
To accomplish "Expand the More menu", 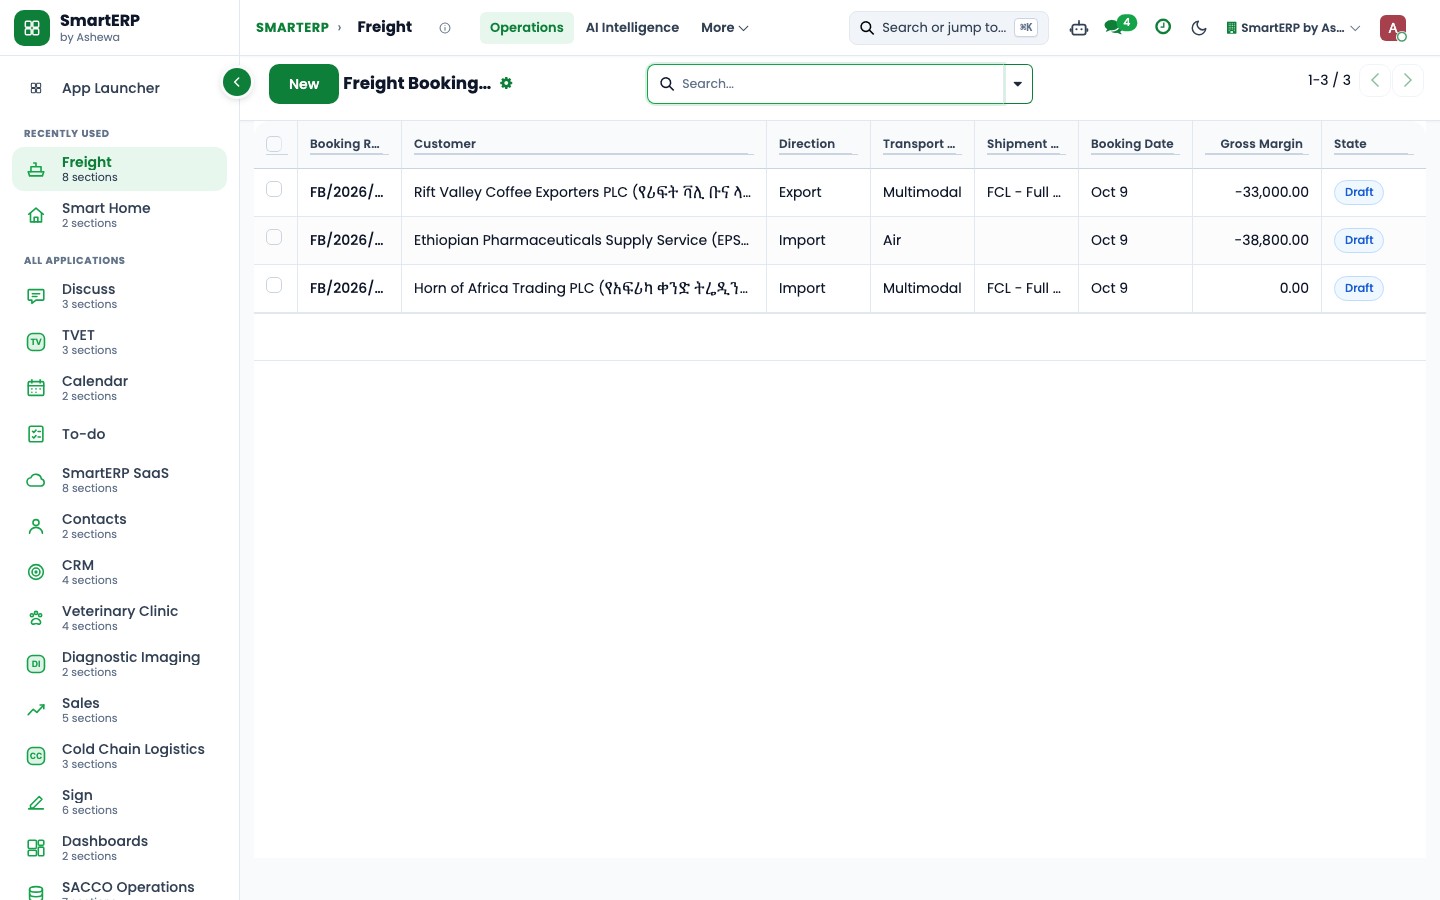I will click(725, 28).
